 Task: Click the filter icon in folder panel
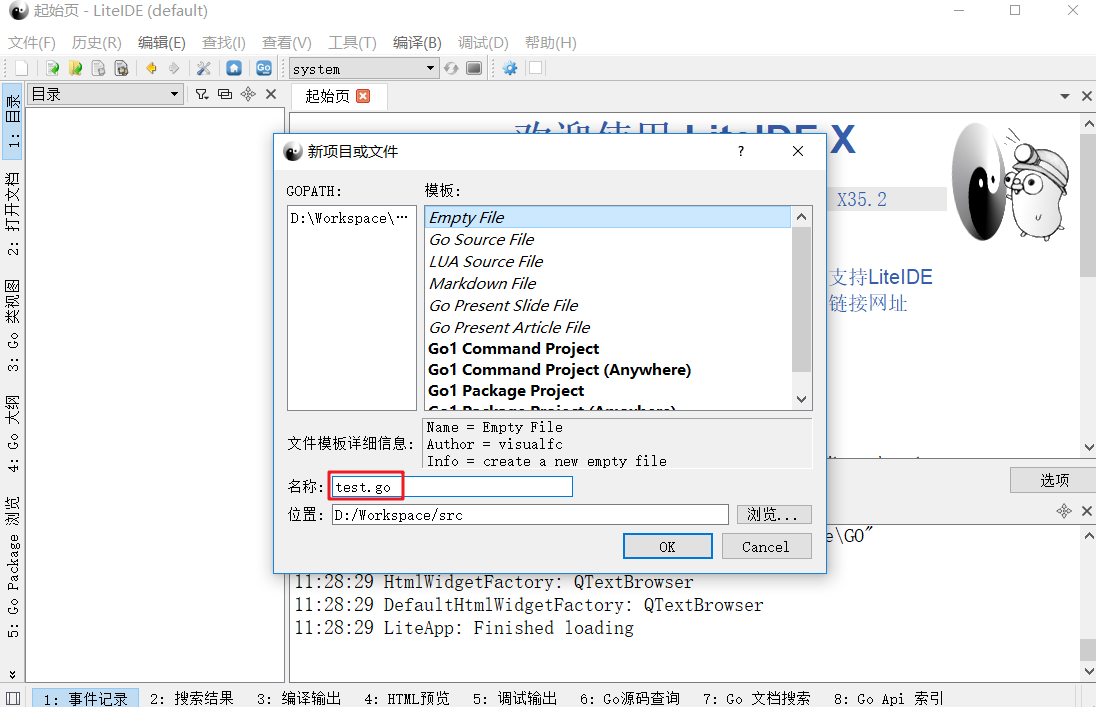201,94
